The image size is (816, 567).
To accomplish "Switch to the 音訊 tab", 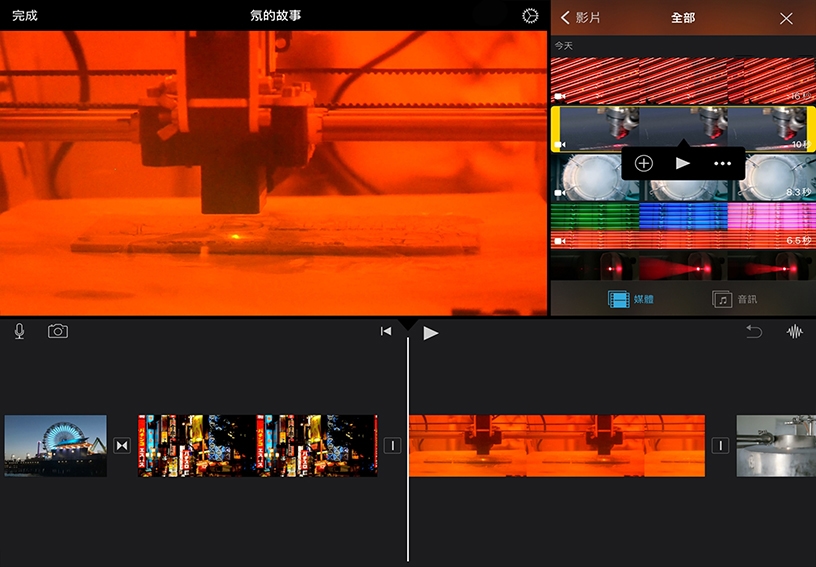I will 735,299.
